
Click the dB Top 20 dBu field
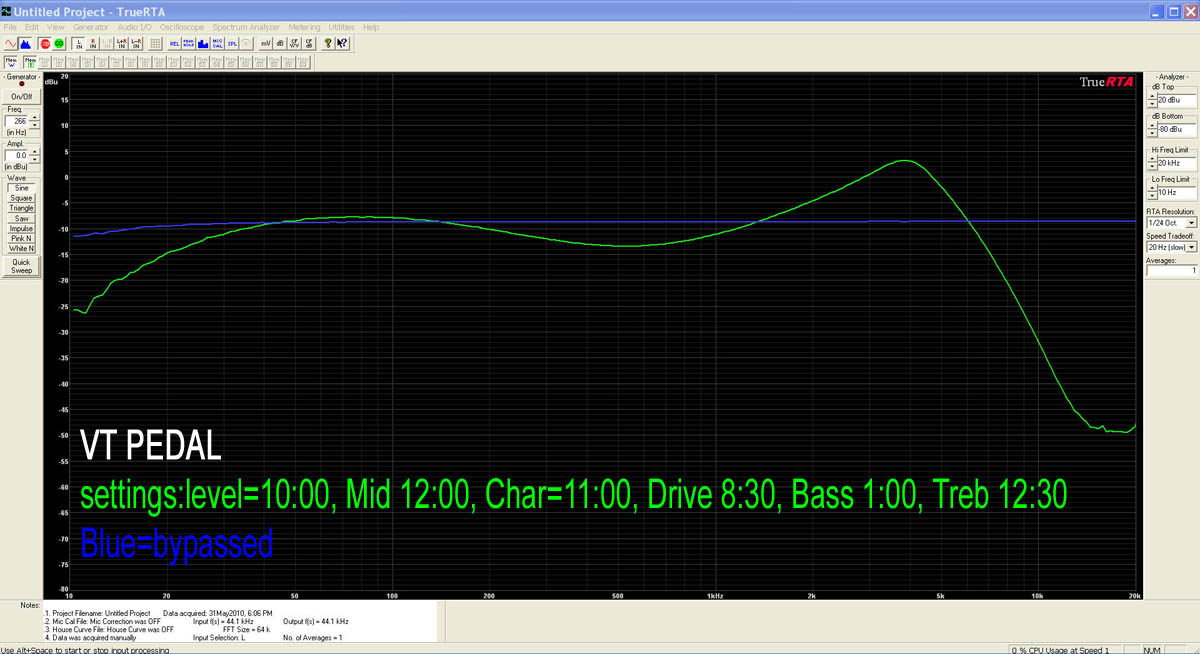pos(1176,100)
